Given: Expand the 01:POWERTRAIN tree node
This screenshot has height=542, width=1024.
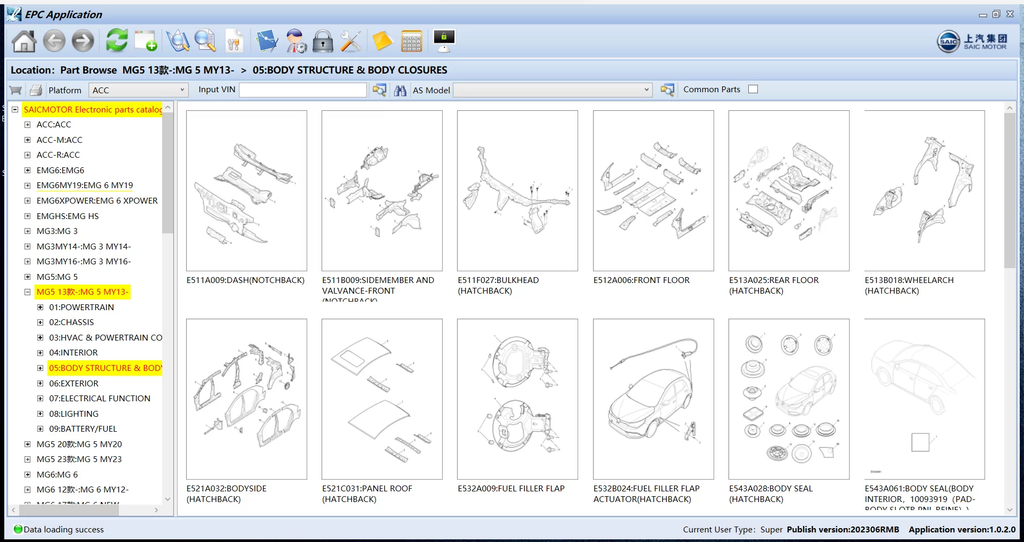Looking at the screenshot, I should (41, 307).
